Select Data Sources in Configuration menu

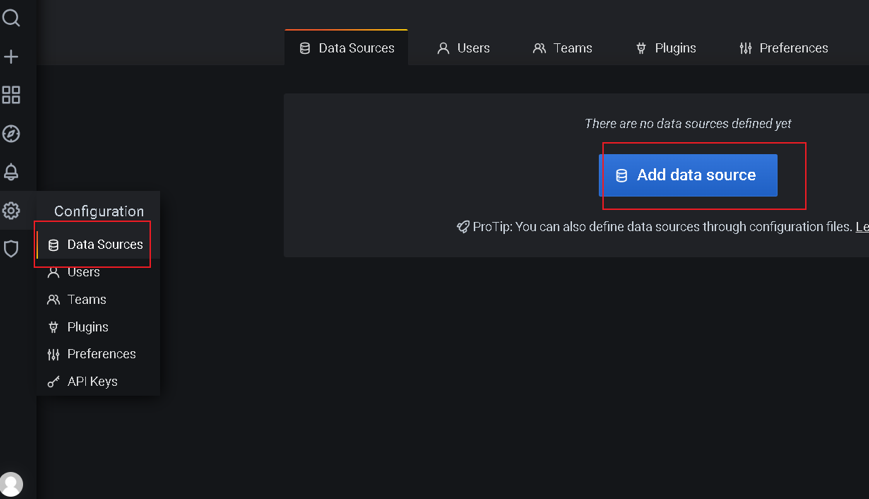[x=95, y=244]
